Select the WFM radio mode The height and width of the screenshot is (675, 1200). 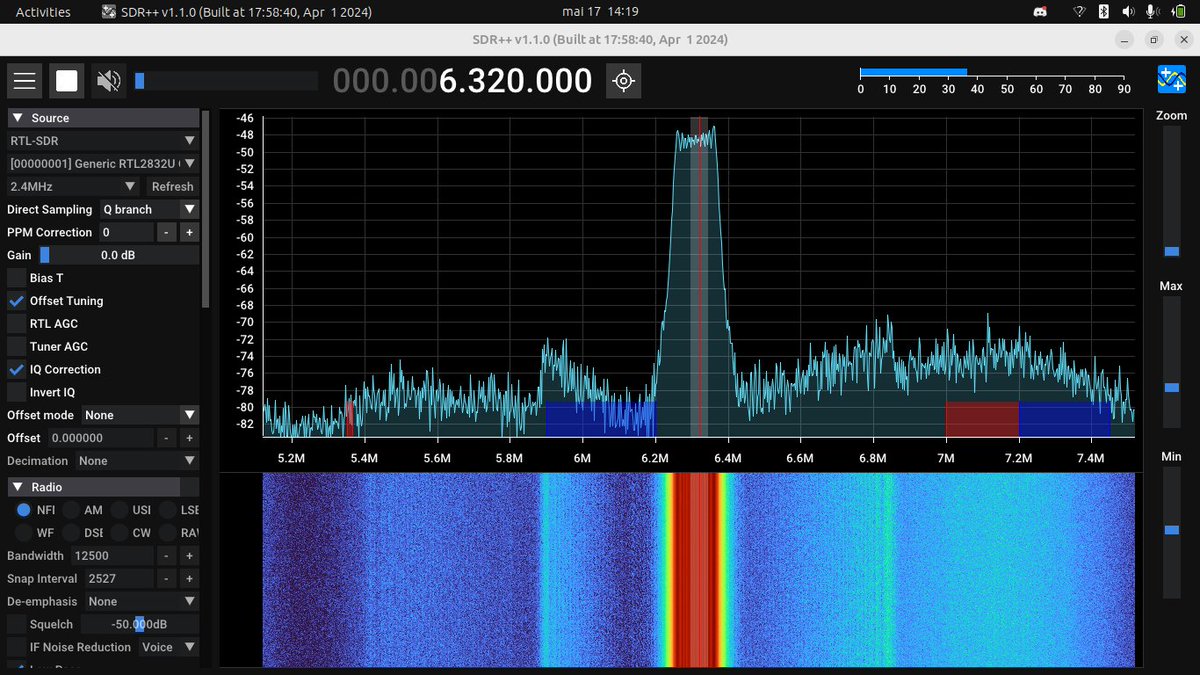[x=24, y=533]
